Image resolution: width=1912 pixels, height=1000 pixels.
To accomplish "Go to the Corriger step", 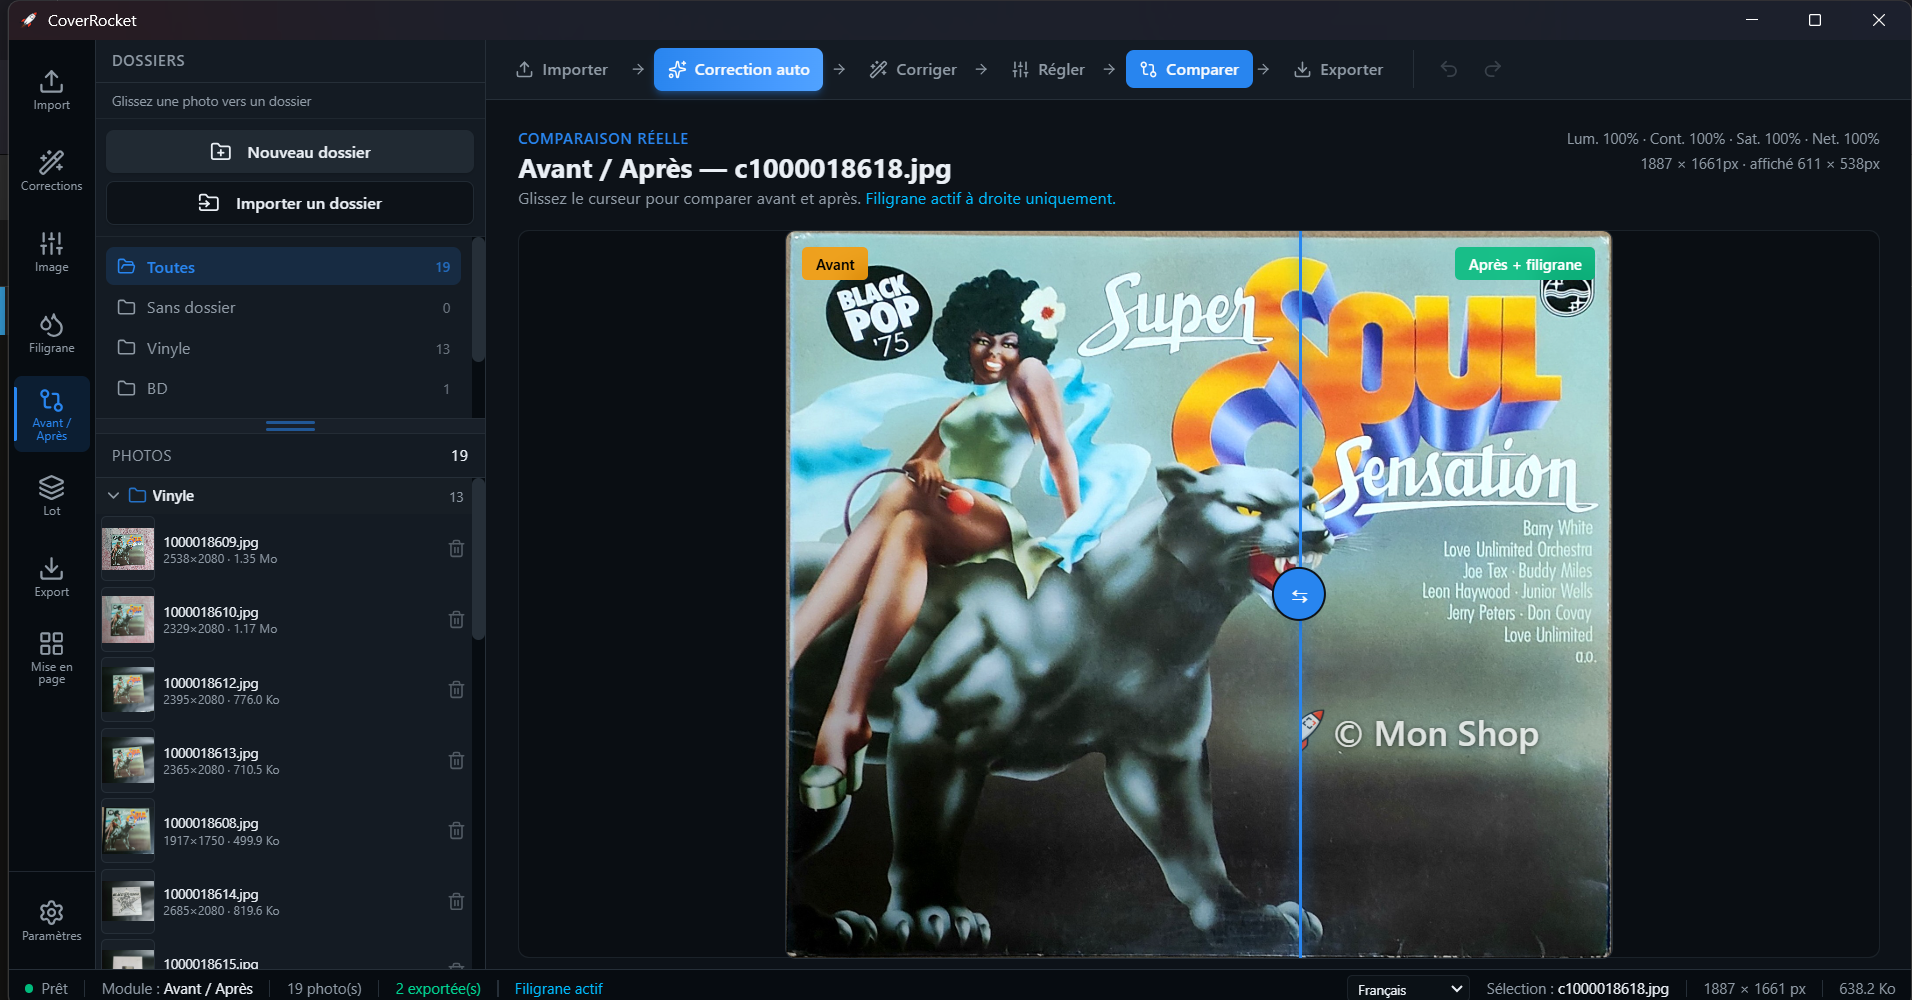I will coord(913,69).
